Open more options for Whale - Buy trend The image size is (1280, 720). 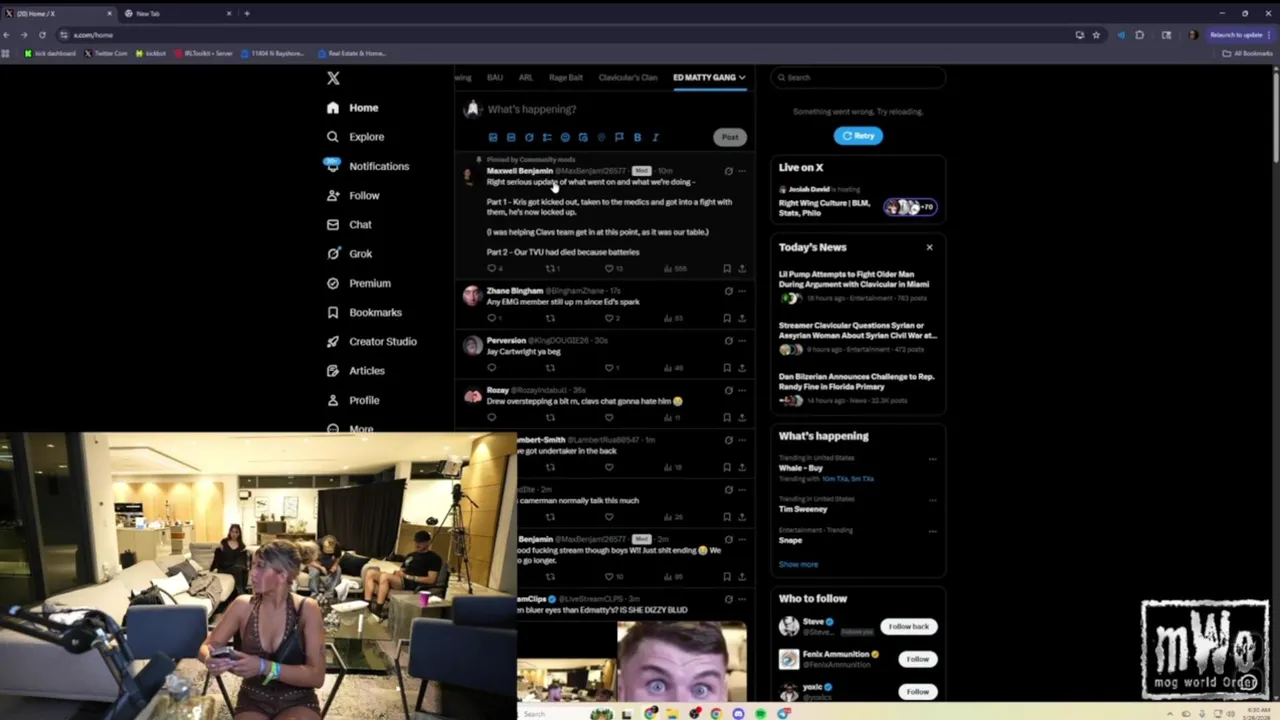click(x=932, y=460)
